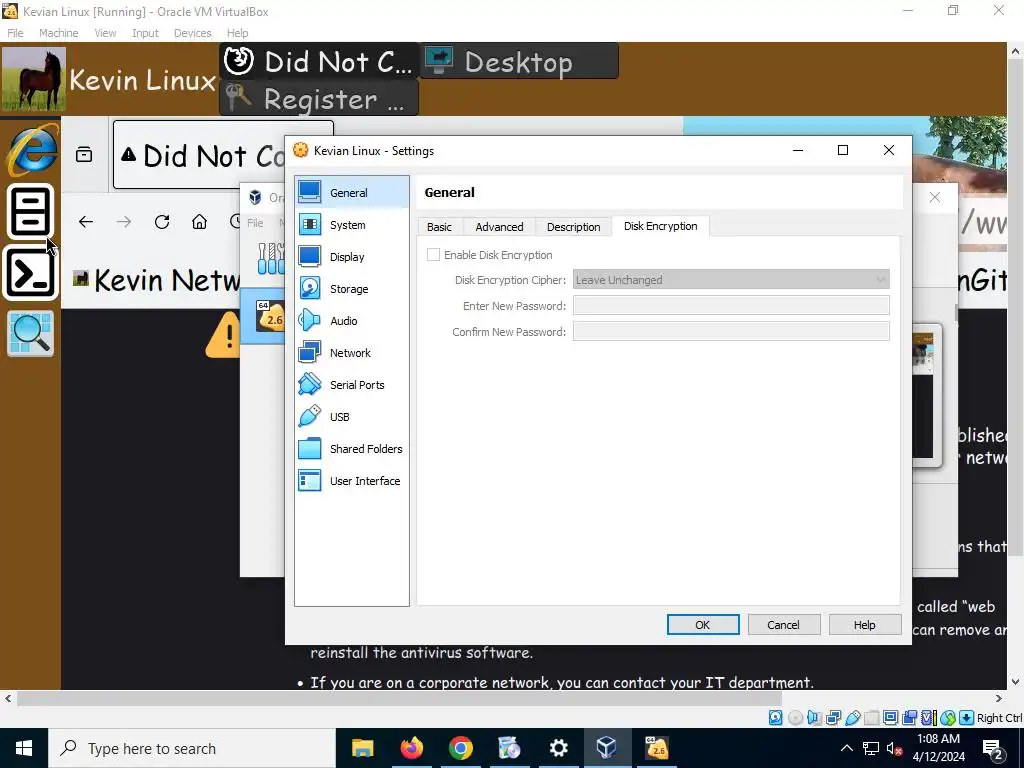Open the VM window File menu
Screen dimensions: 1024x768
[15, 33]
